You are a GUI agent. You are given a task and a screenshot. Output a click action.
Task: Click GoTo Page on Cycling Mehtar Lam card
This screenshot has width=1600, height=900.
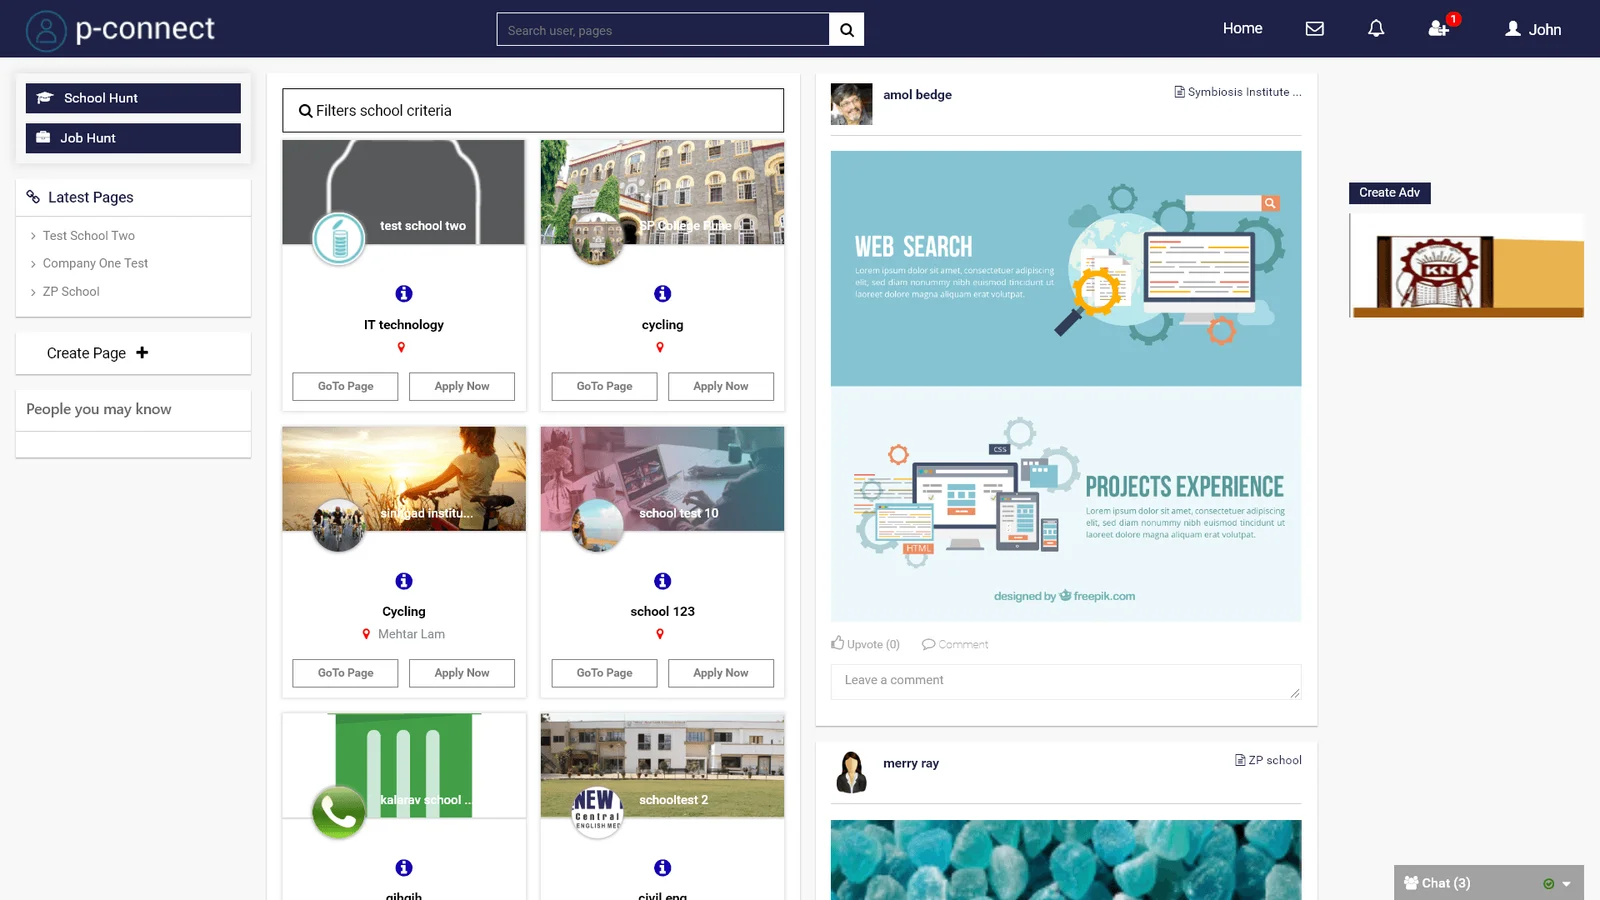pos(345,673)
